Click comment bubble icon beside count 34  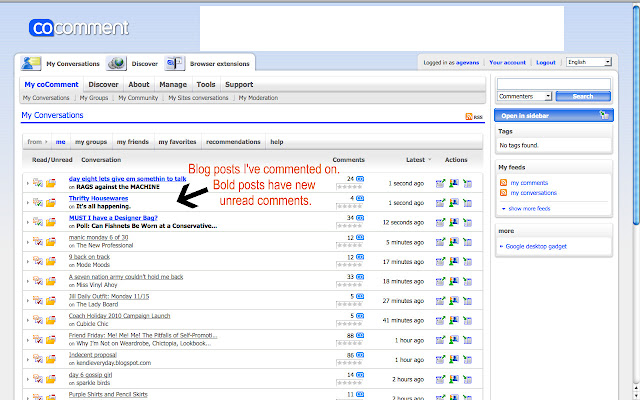(360, 218)
